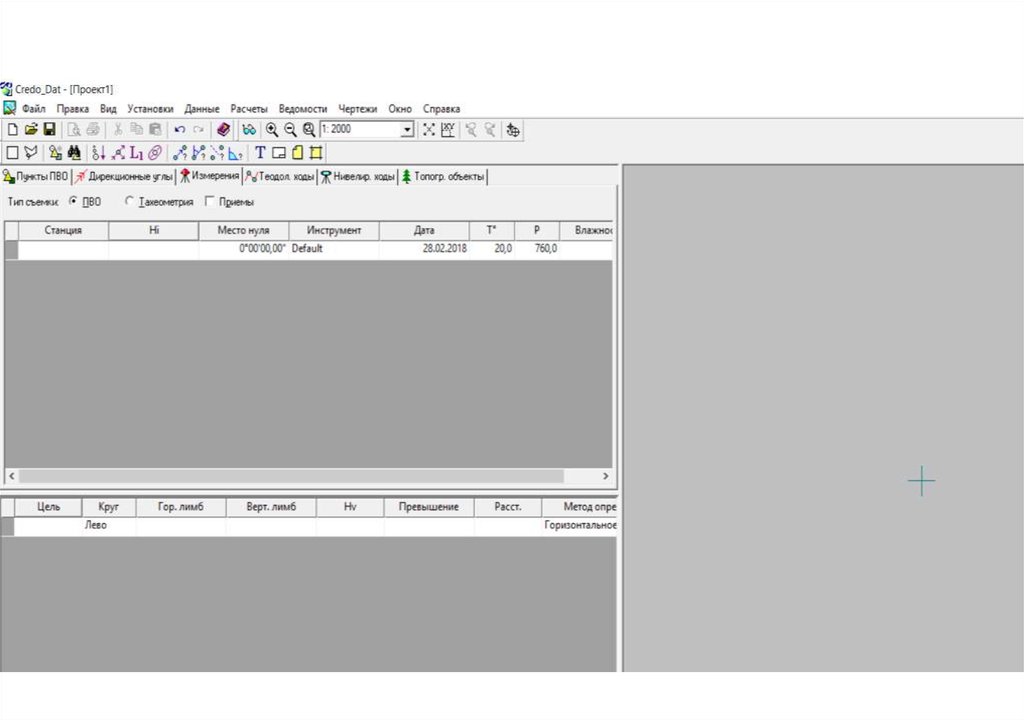Save the project with the floppy icon

tap(49, 130)
